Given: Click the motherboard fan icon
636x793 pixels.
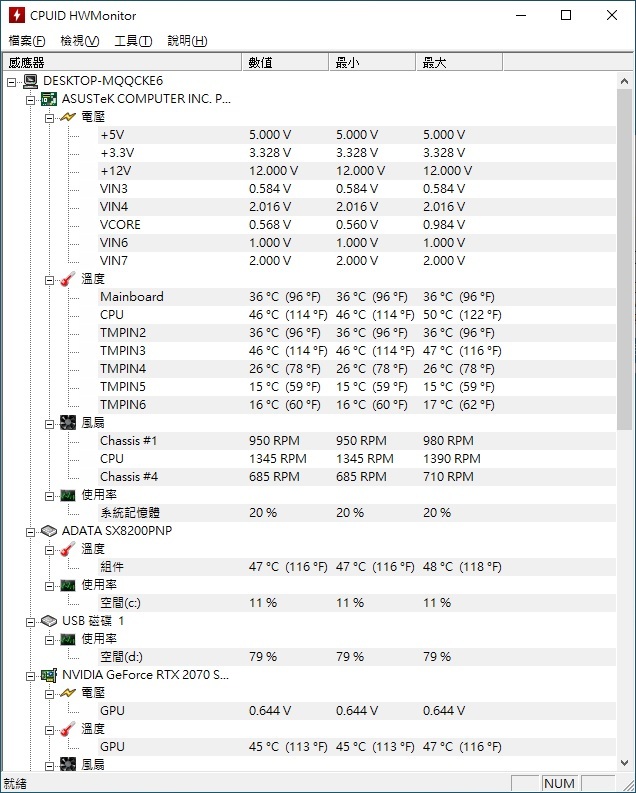Looking at the screenshot, I should pos(68,423).
